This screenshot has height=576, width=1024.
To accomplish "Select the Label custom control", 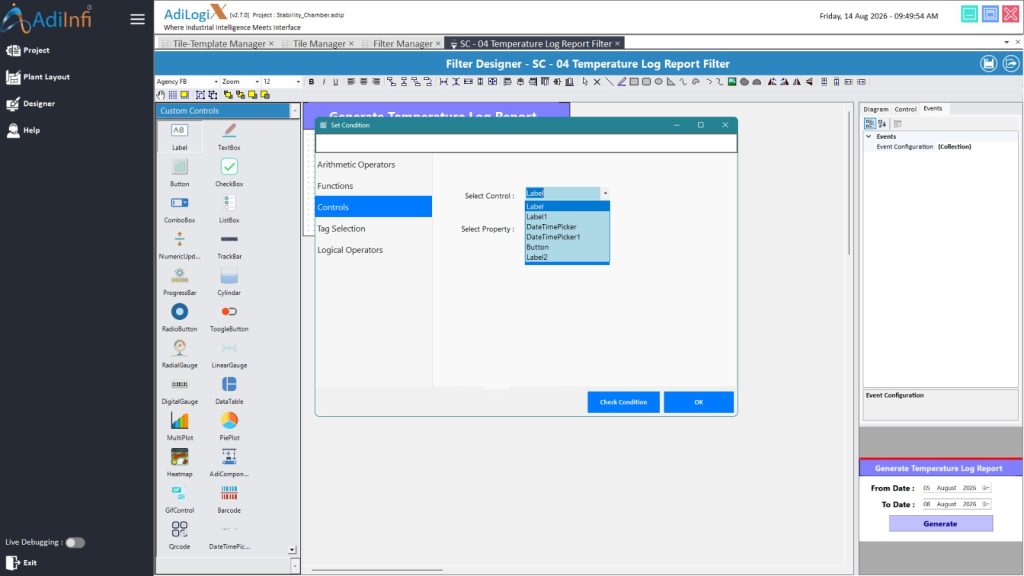I will [x=179, y=137].
